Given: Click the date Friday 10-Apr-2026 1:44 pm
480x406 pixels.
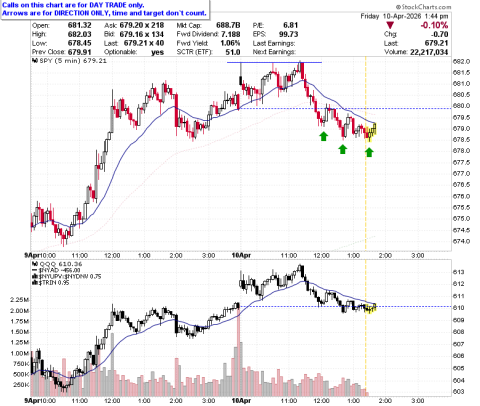Looking at the screenshot, I should coord(404,16).
